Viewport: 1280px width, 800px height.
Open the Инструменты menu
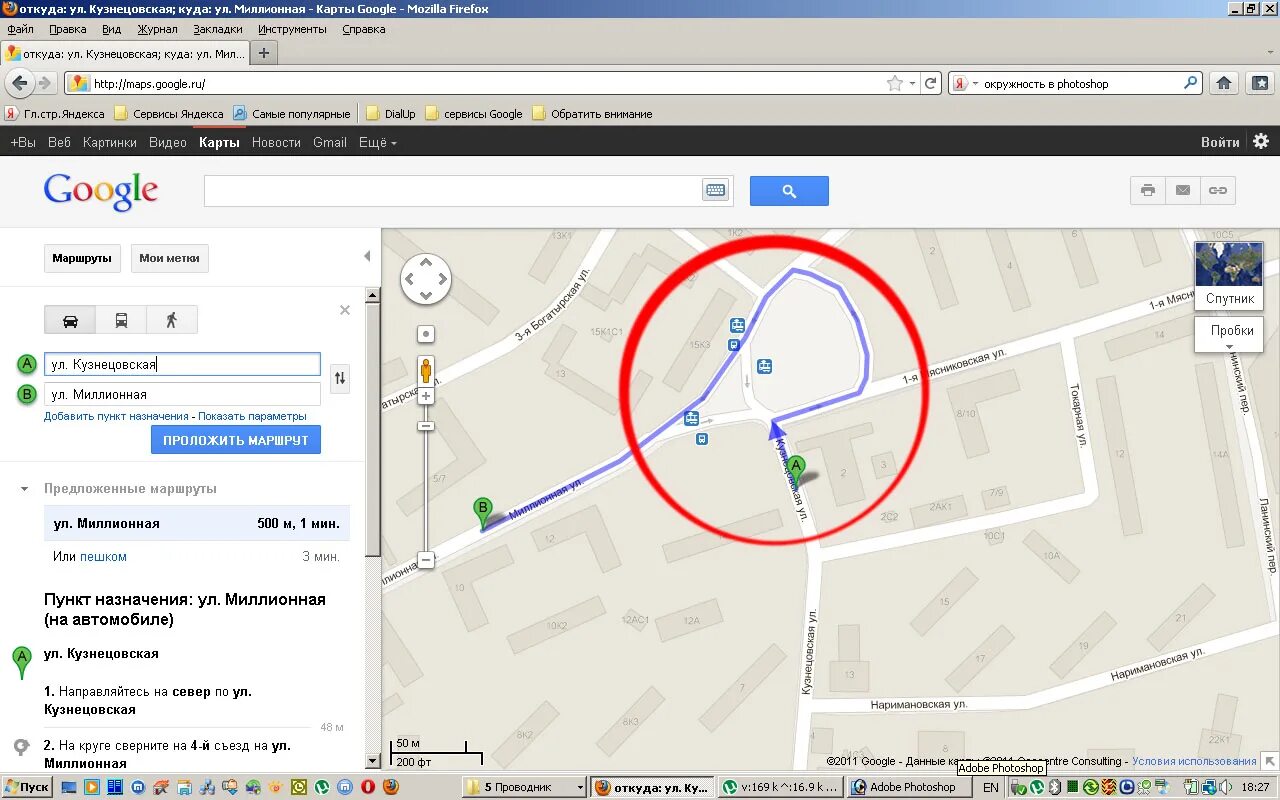292,29
